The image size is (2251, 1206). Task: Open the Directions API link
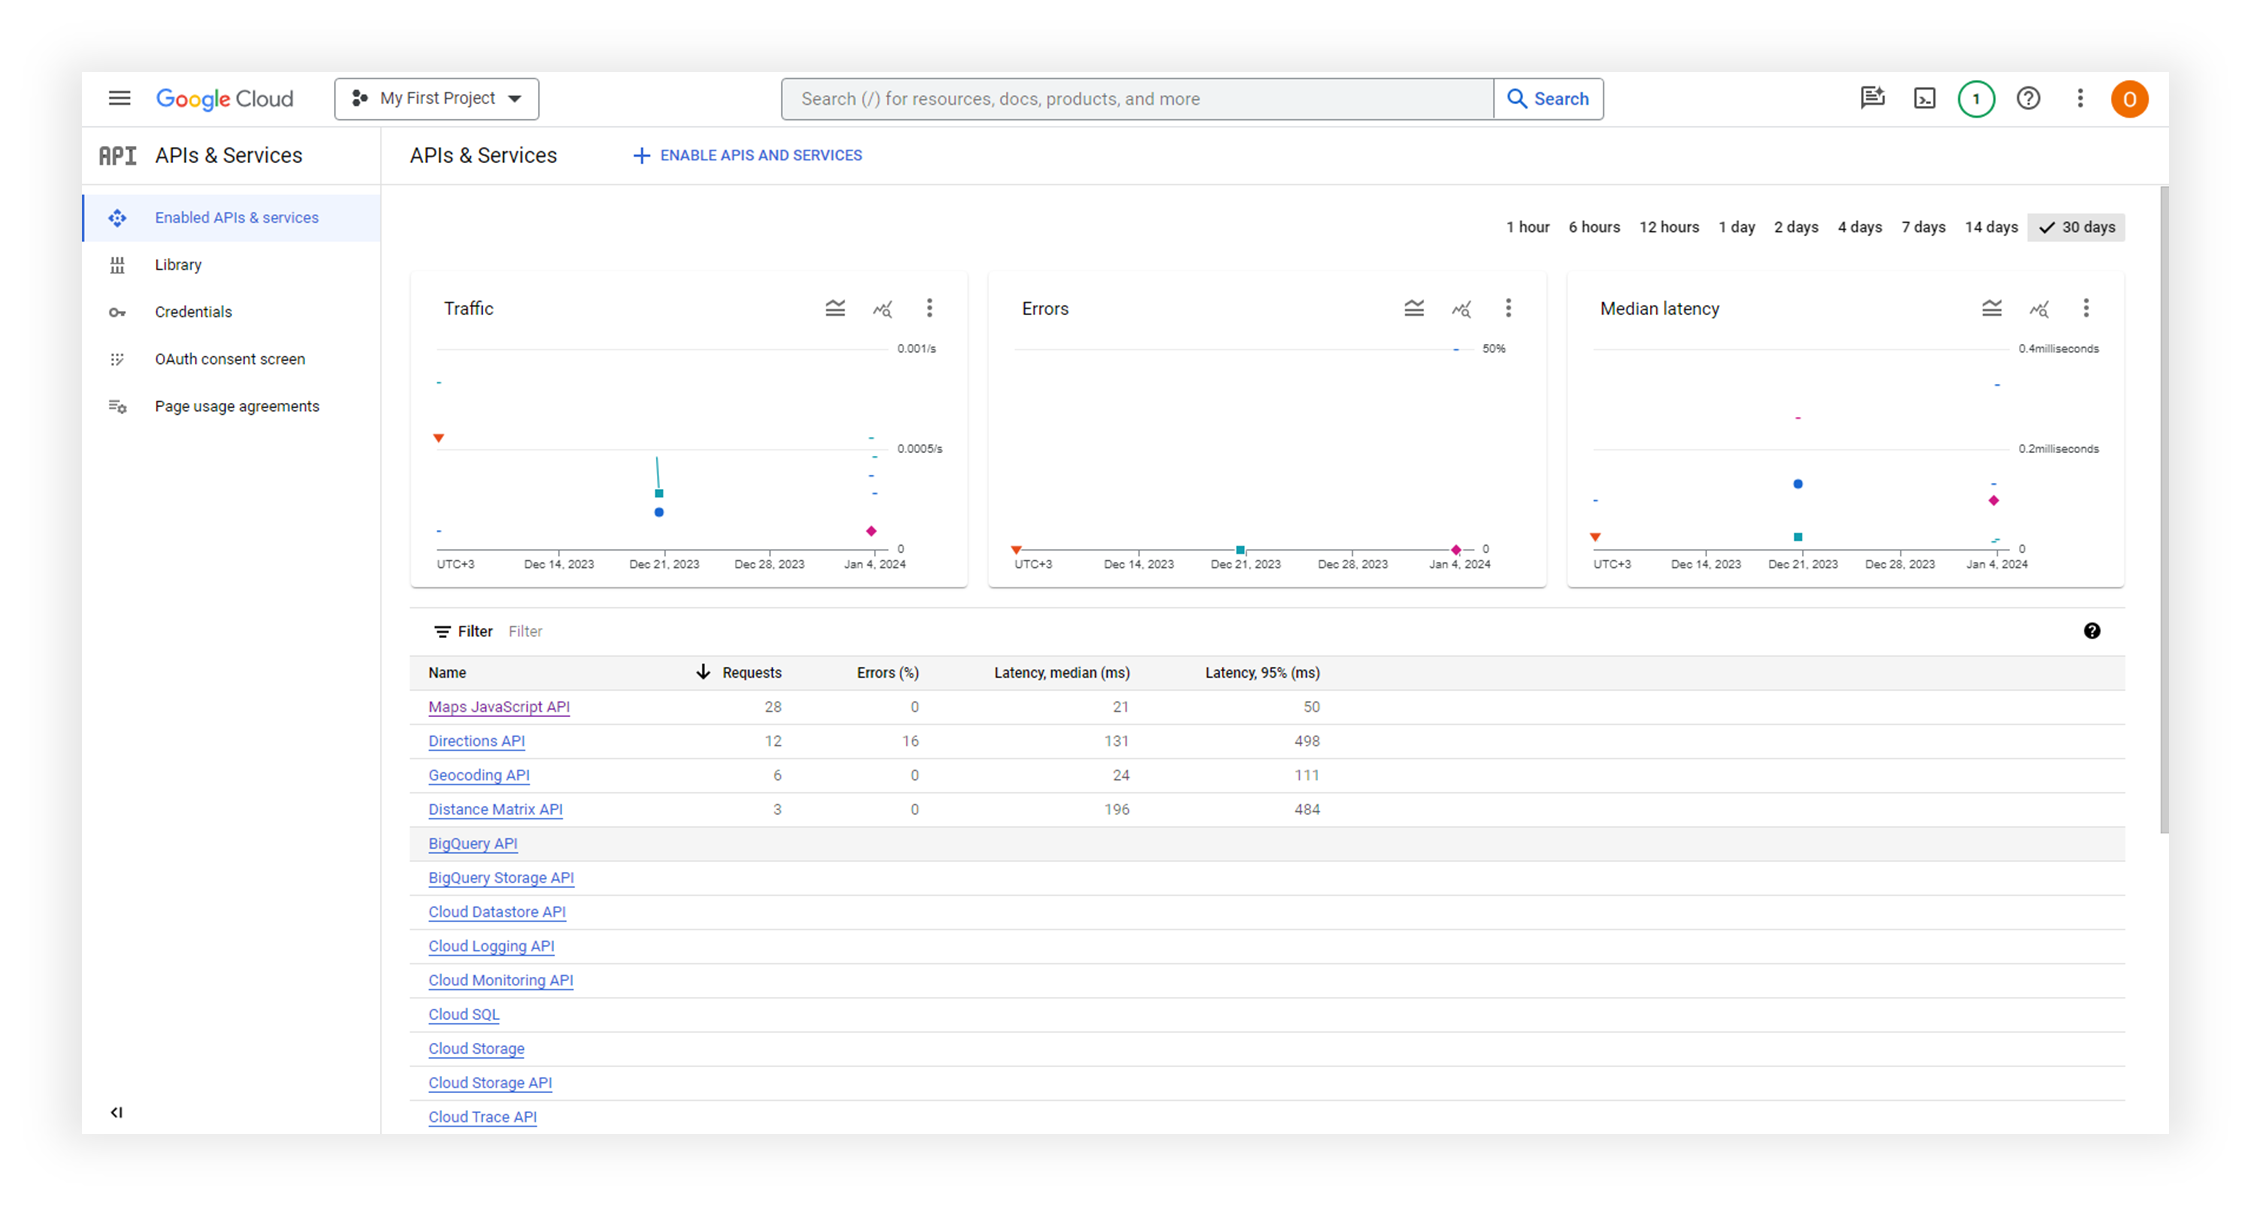pyautogui.click(x=476, y=741)
